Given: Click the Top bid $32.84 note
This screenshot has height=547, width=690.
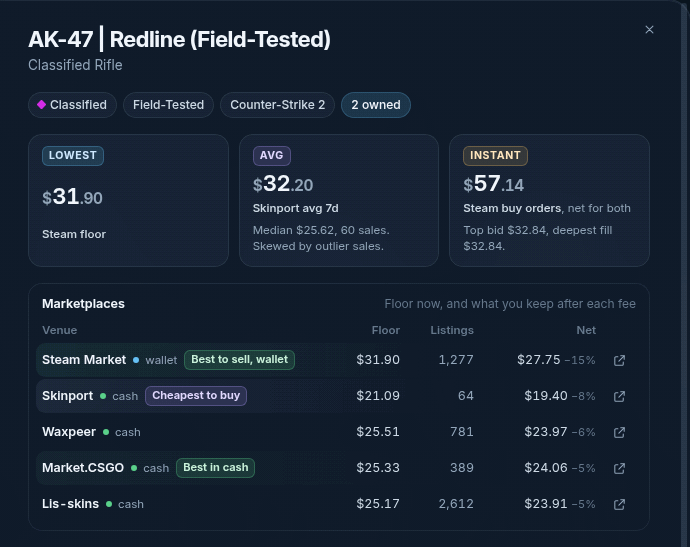Looking at the screenshot, I should 505,230.
